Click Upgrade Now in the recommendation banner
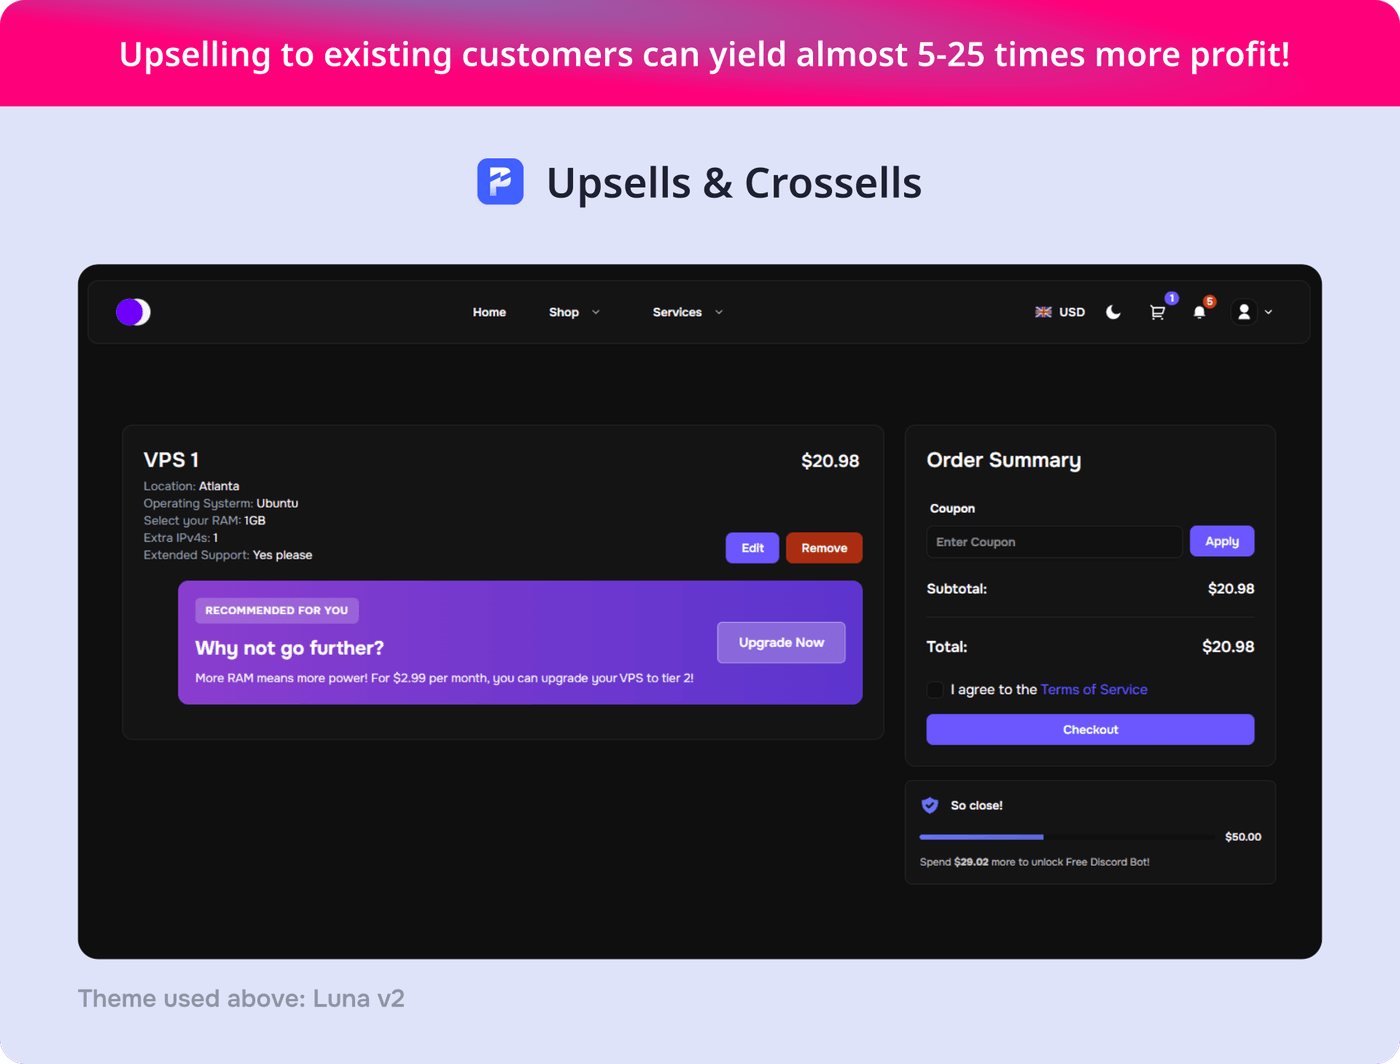This screenshot has height=1064, width=1400. coord(781,643)
